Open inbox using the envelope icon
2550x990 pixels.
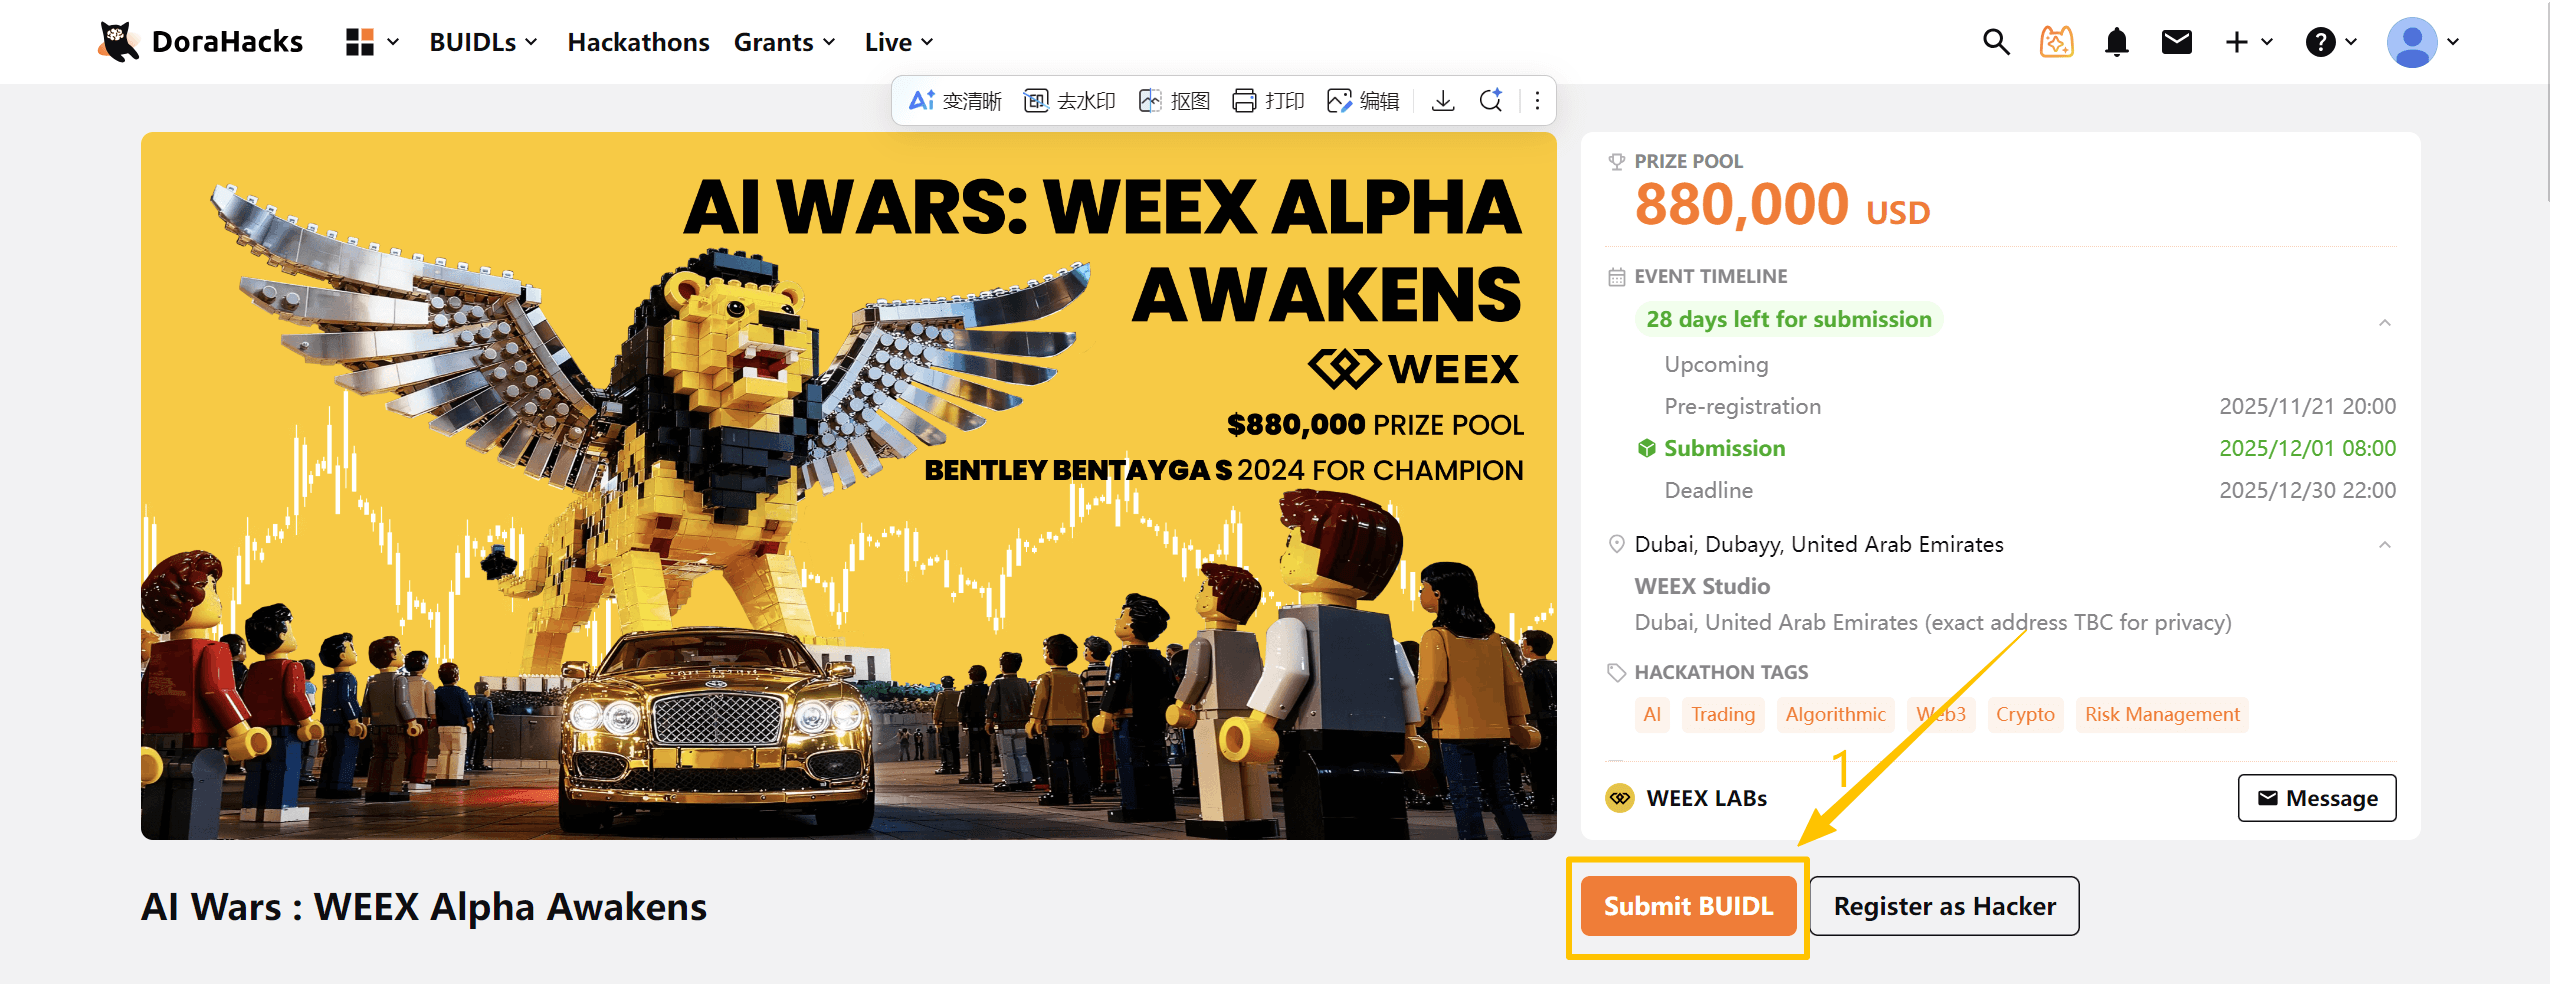[x=2178, y=41]
